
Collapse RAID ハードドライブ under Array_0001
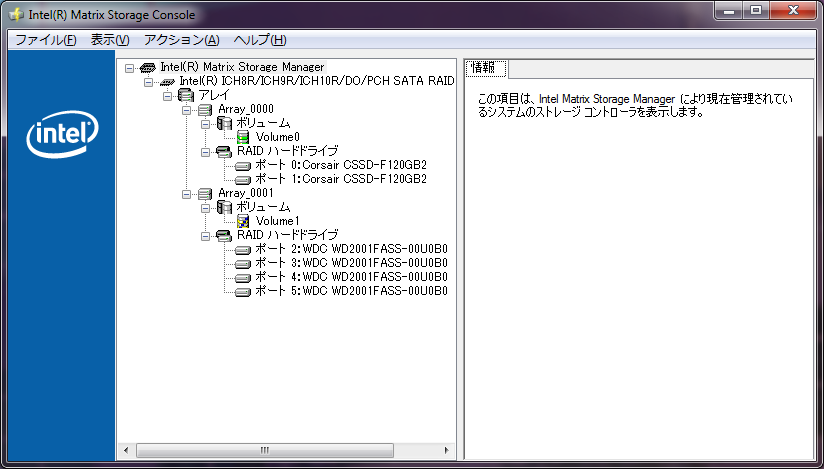[205, 237]
